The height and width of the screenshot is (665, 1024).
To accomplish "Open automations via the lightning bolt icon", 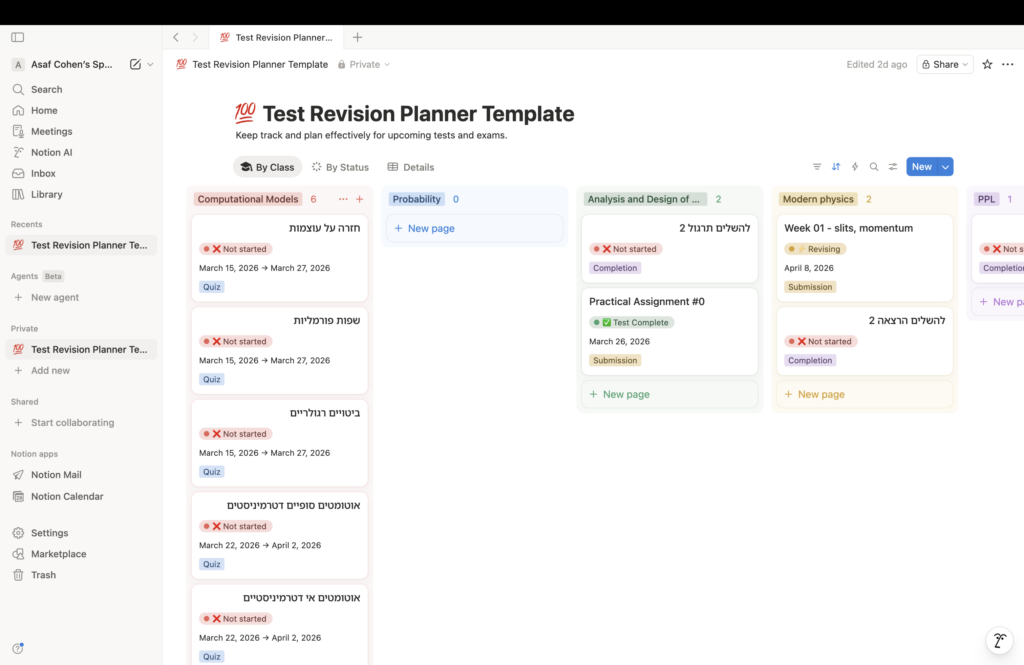I will click(x=855, y=167).
